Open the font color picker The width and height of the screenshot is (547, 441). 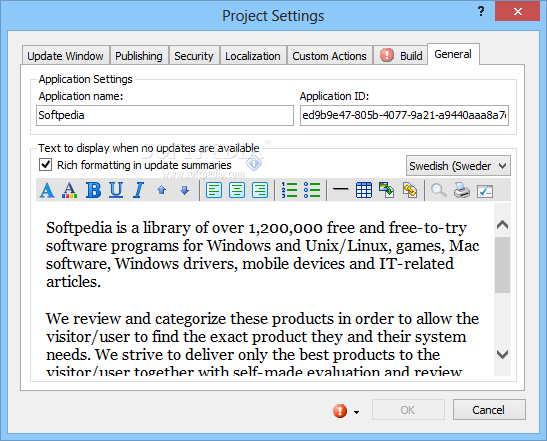(69, 190)
